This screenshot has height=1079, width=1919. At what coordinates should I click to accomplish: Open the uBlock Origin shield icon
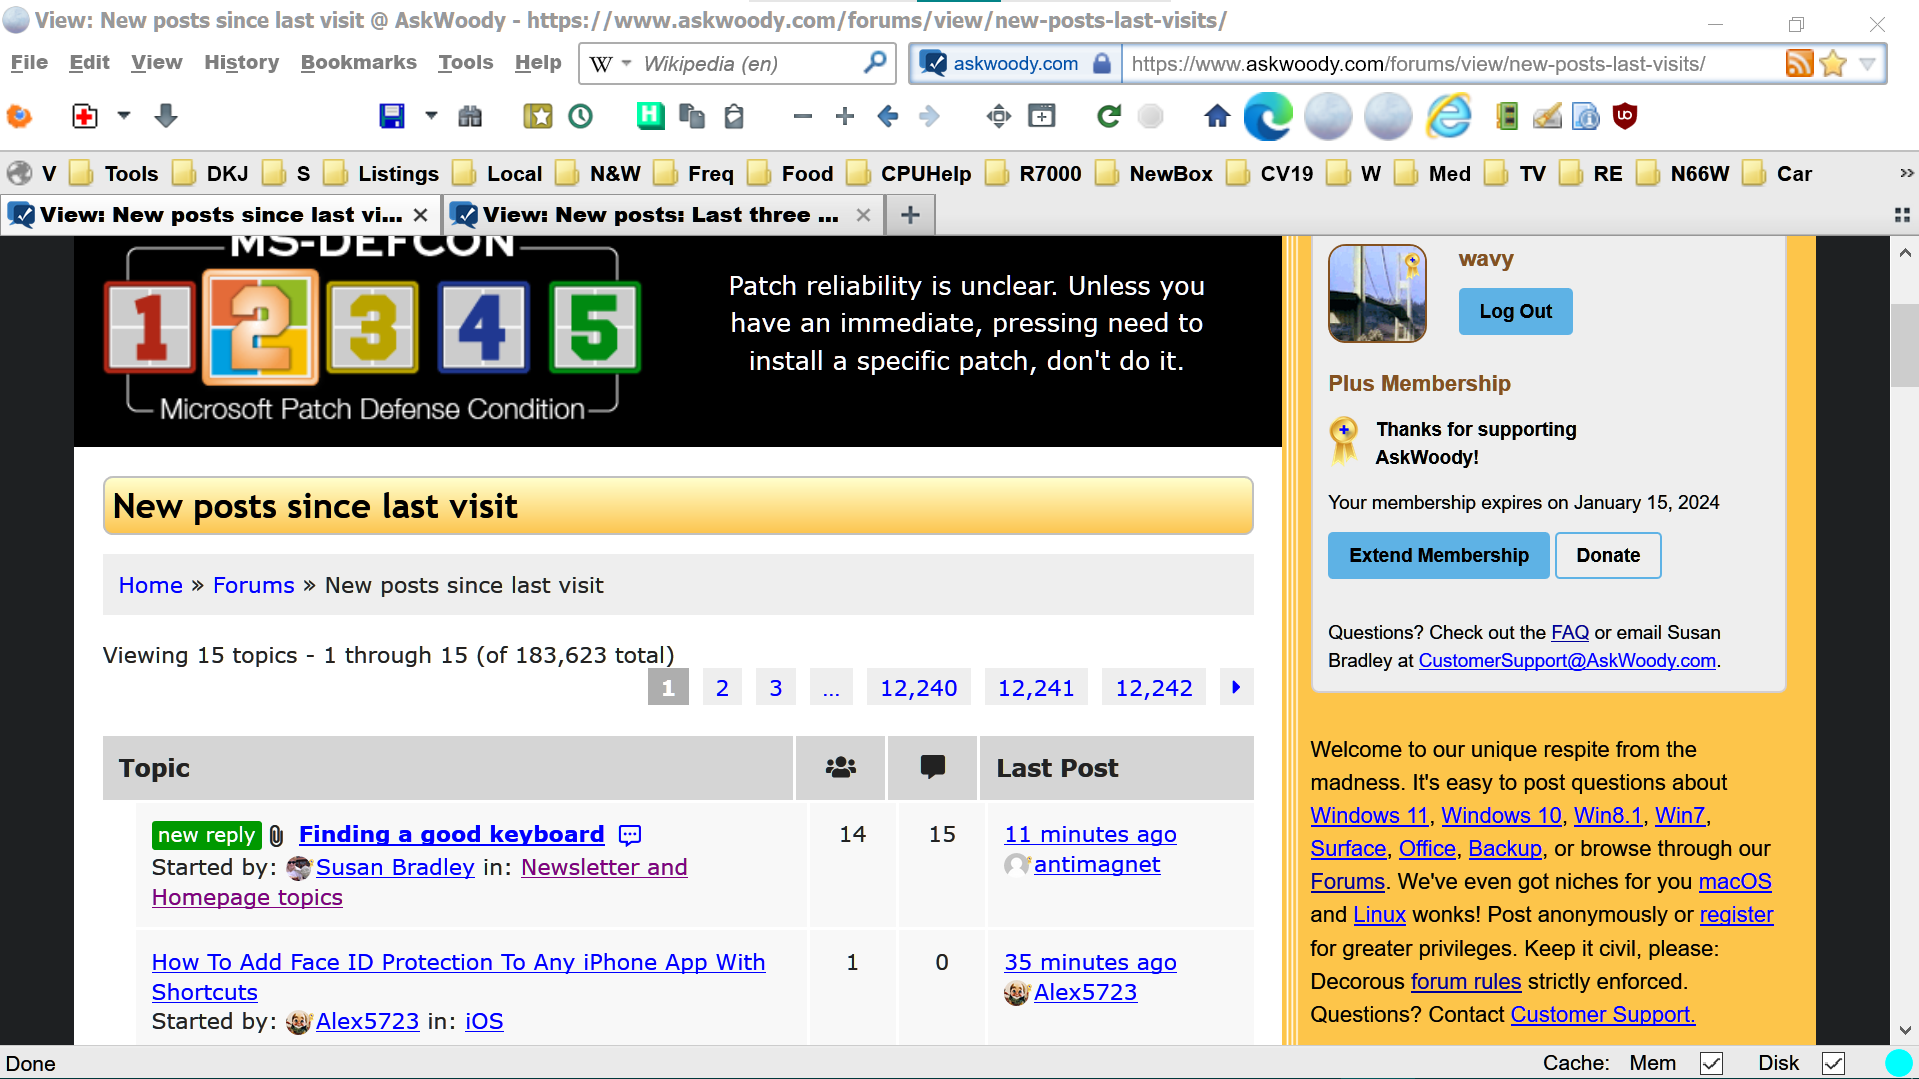tap(1626, 116)
